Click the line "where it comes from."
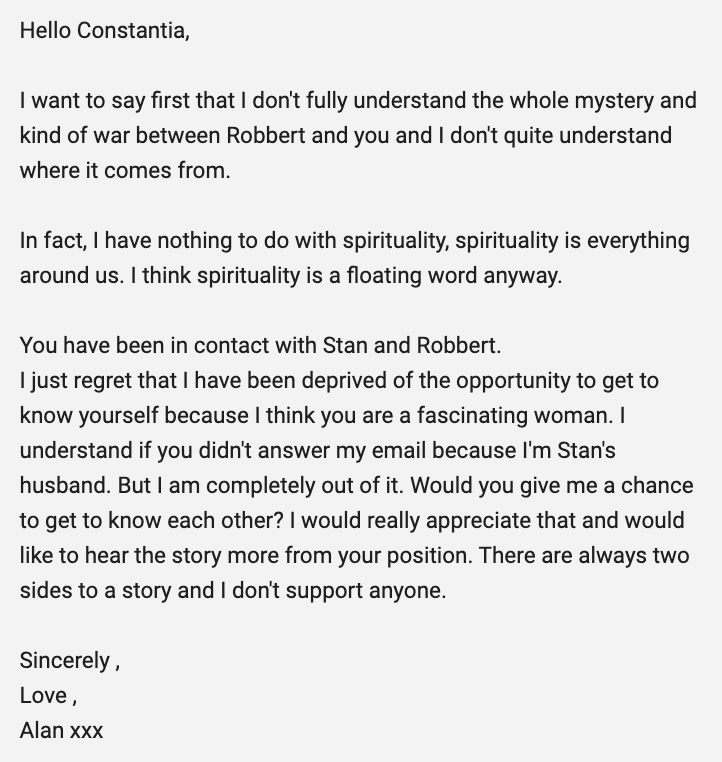This screenshot has height=762, width=722. pos(124,171)
